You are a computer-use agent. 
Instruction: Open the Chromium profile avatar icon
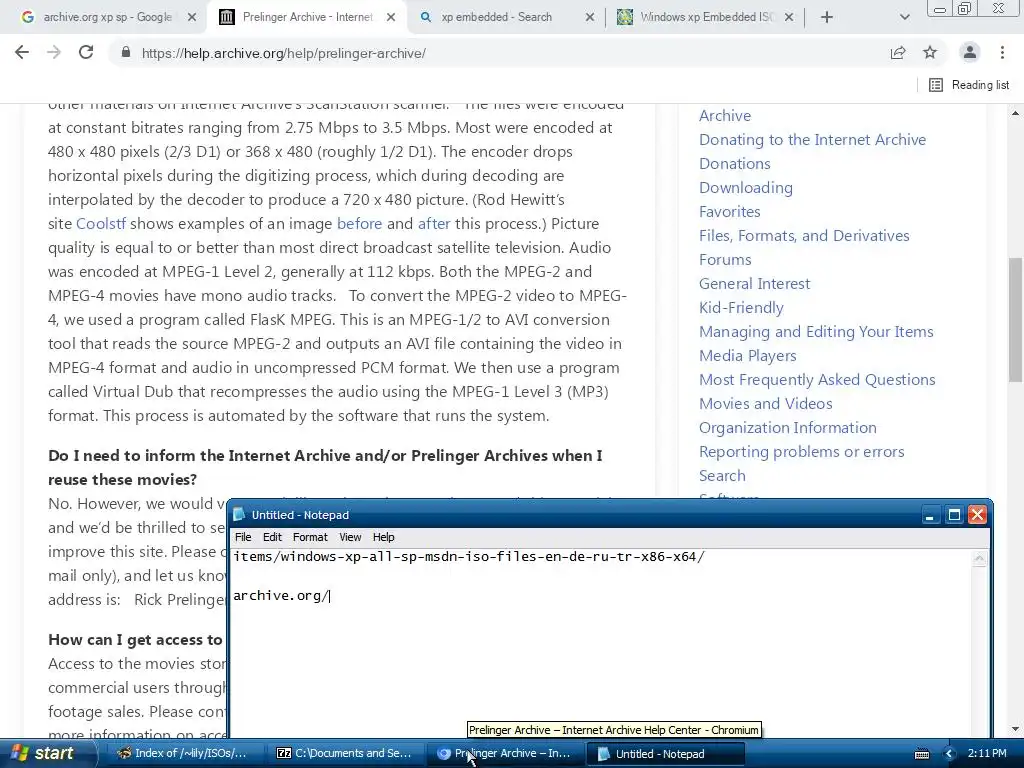point(970,53)
